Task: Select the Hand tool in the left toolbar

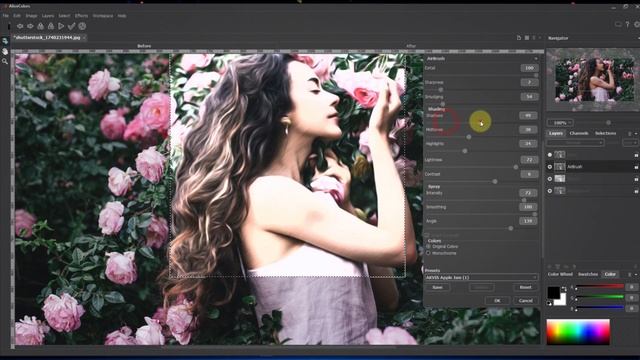Action: pos(5,51)
